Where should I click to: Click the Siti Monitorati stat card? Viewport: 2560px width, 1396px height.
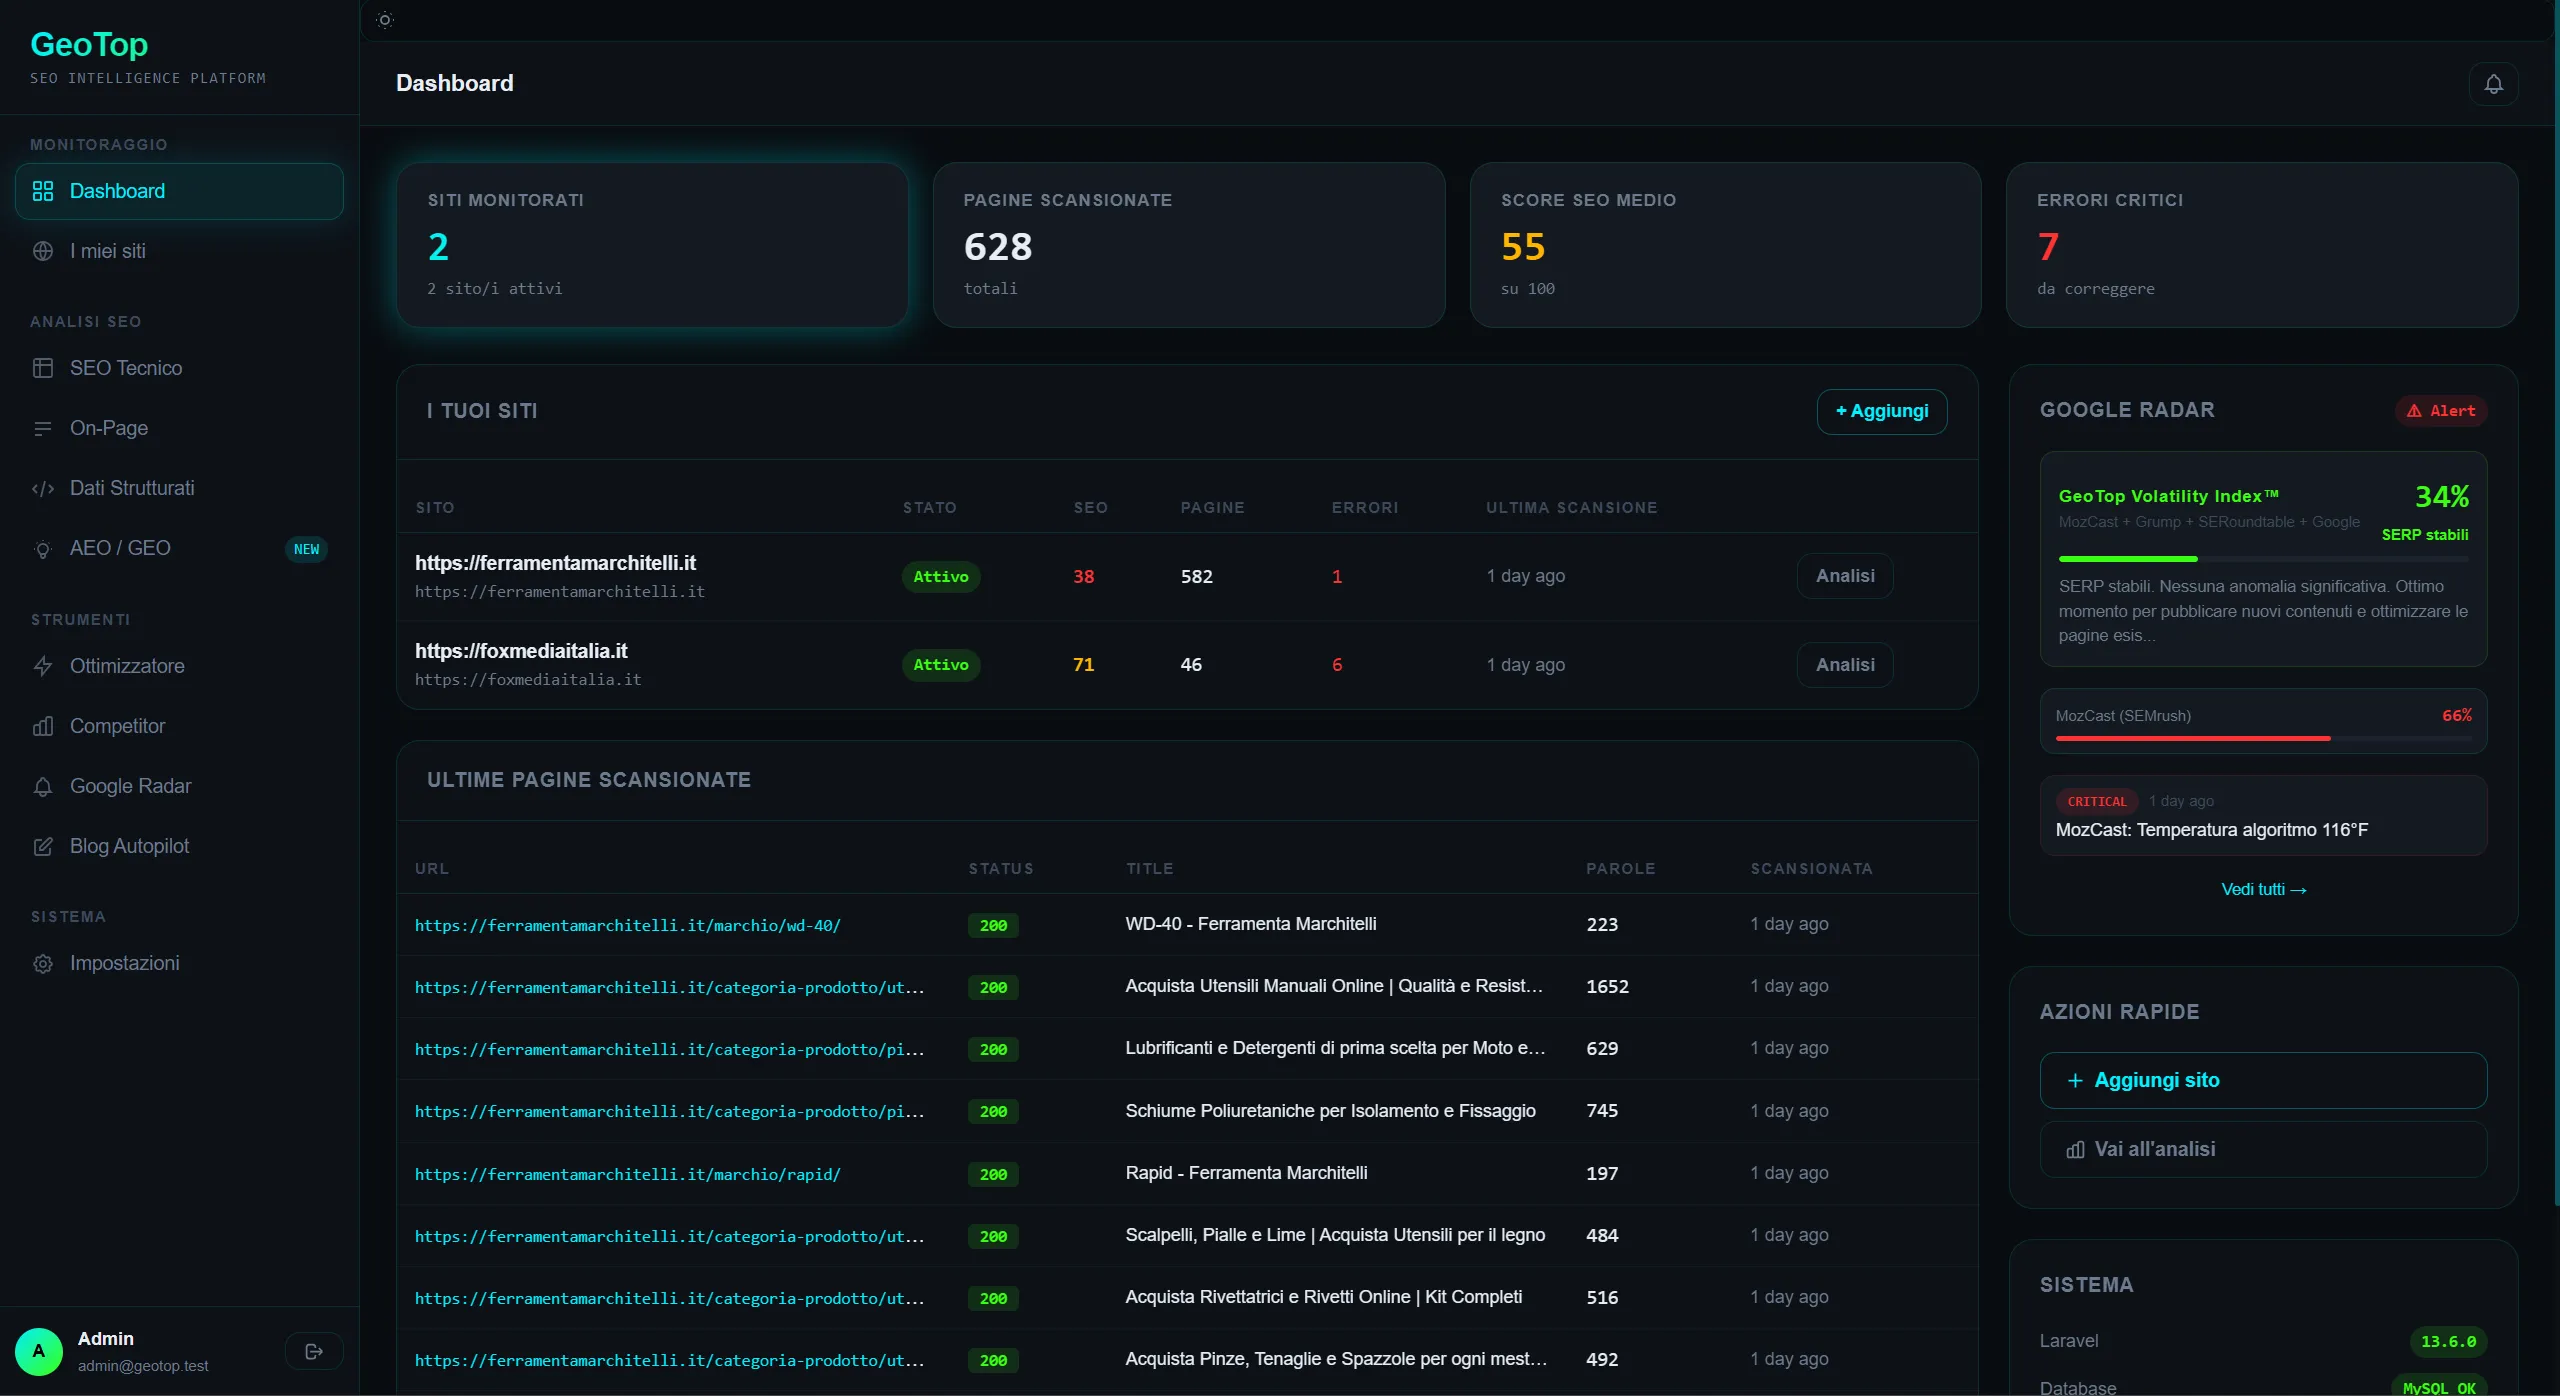click(652, 245)
